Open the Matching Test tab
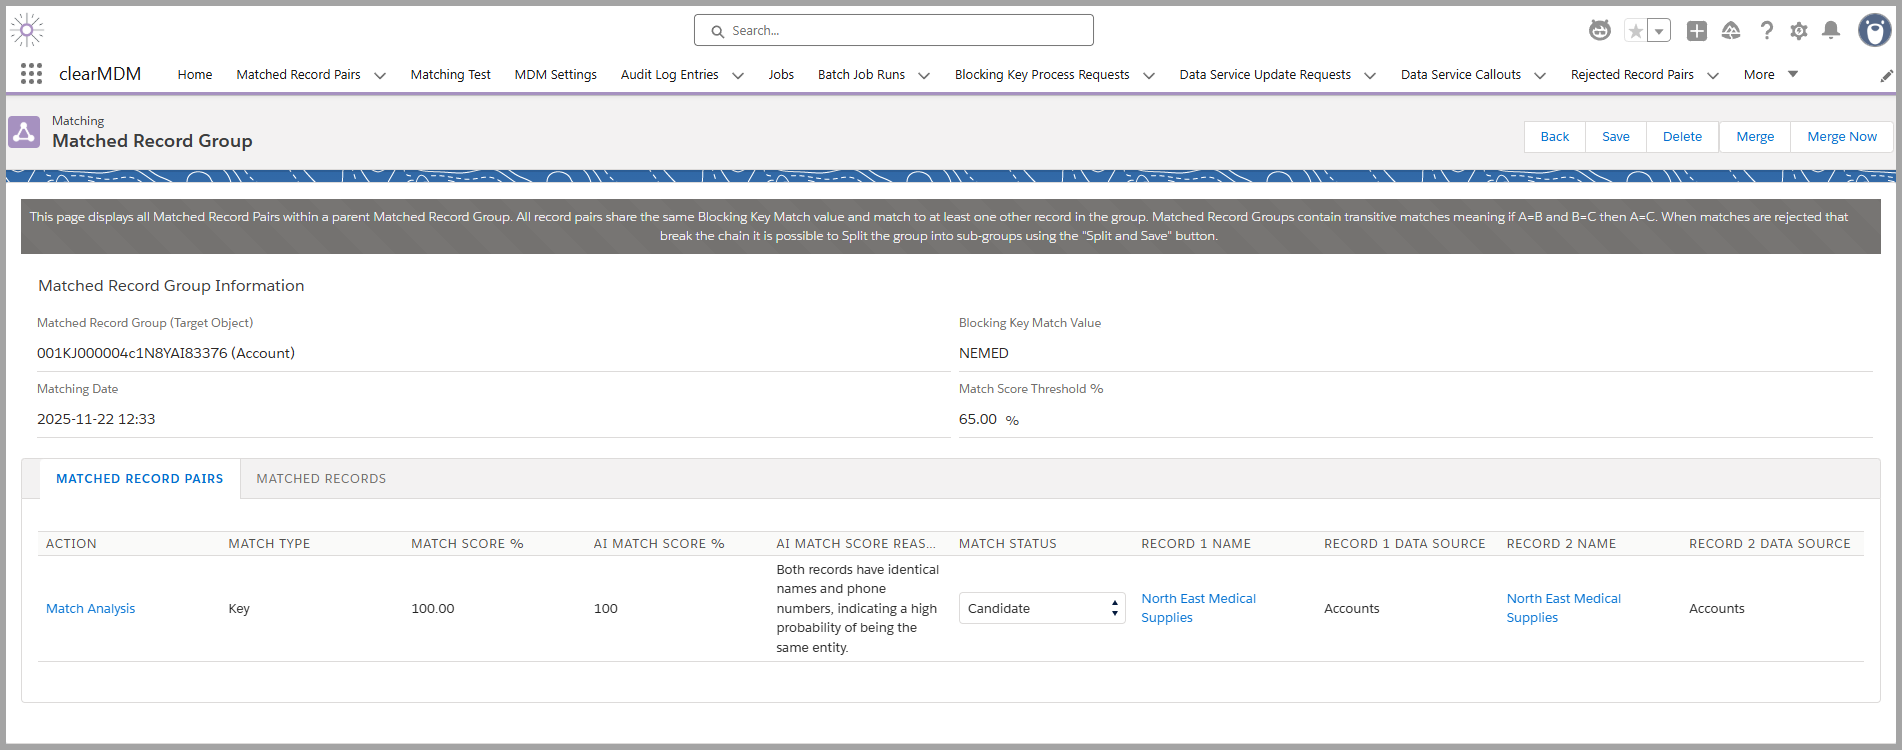 pyautogui.click(x=450, y=74)
